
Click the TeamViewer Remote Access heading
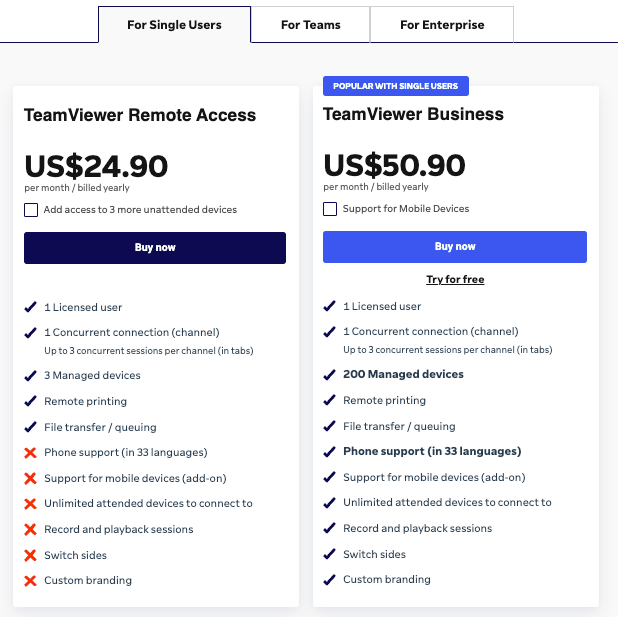pyautogui.click(x=140, y=115)
